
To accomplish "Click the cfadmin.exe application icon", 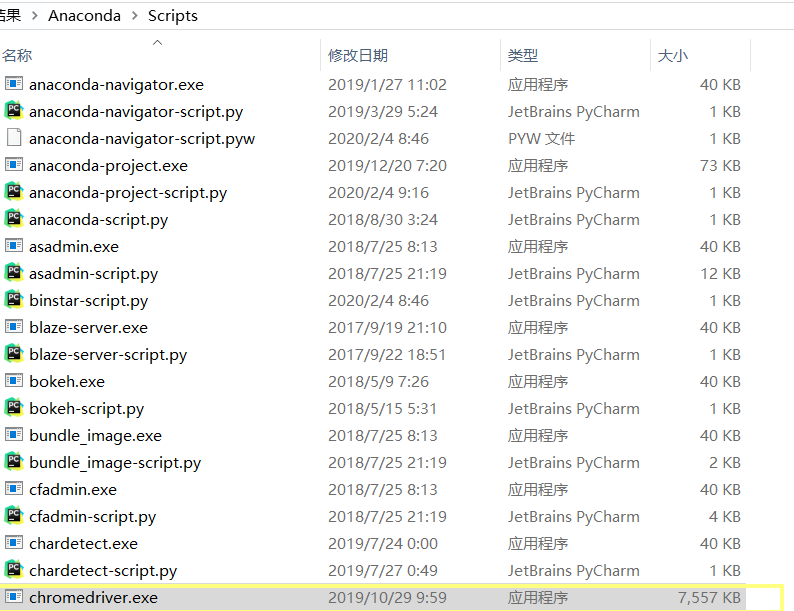I will (x=14, y=488).
